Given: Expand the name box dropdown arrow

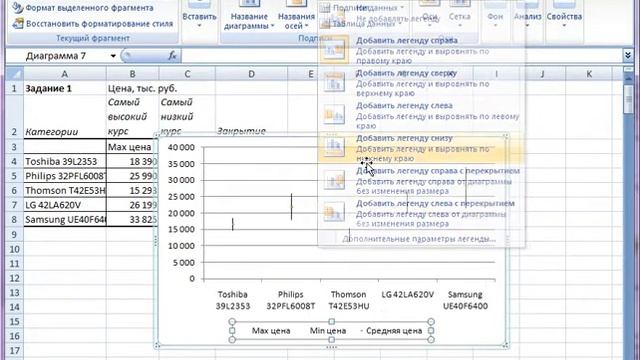Looking at the screenshot, I should pyautogui.click(x=113, y=56).
